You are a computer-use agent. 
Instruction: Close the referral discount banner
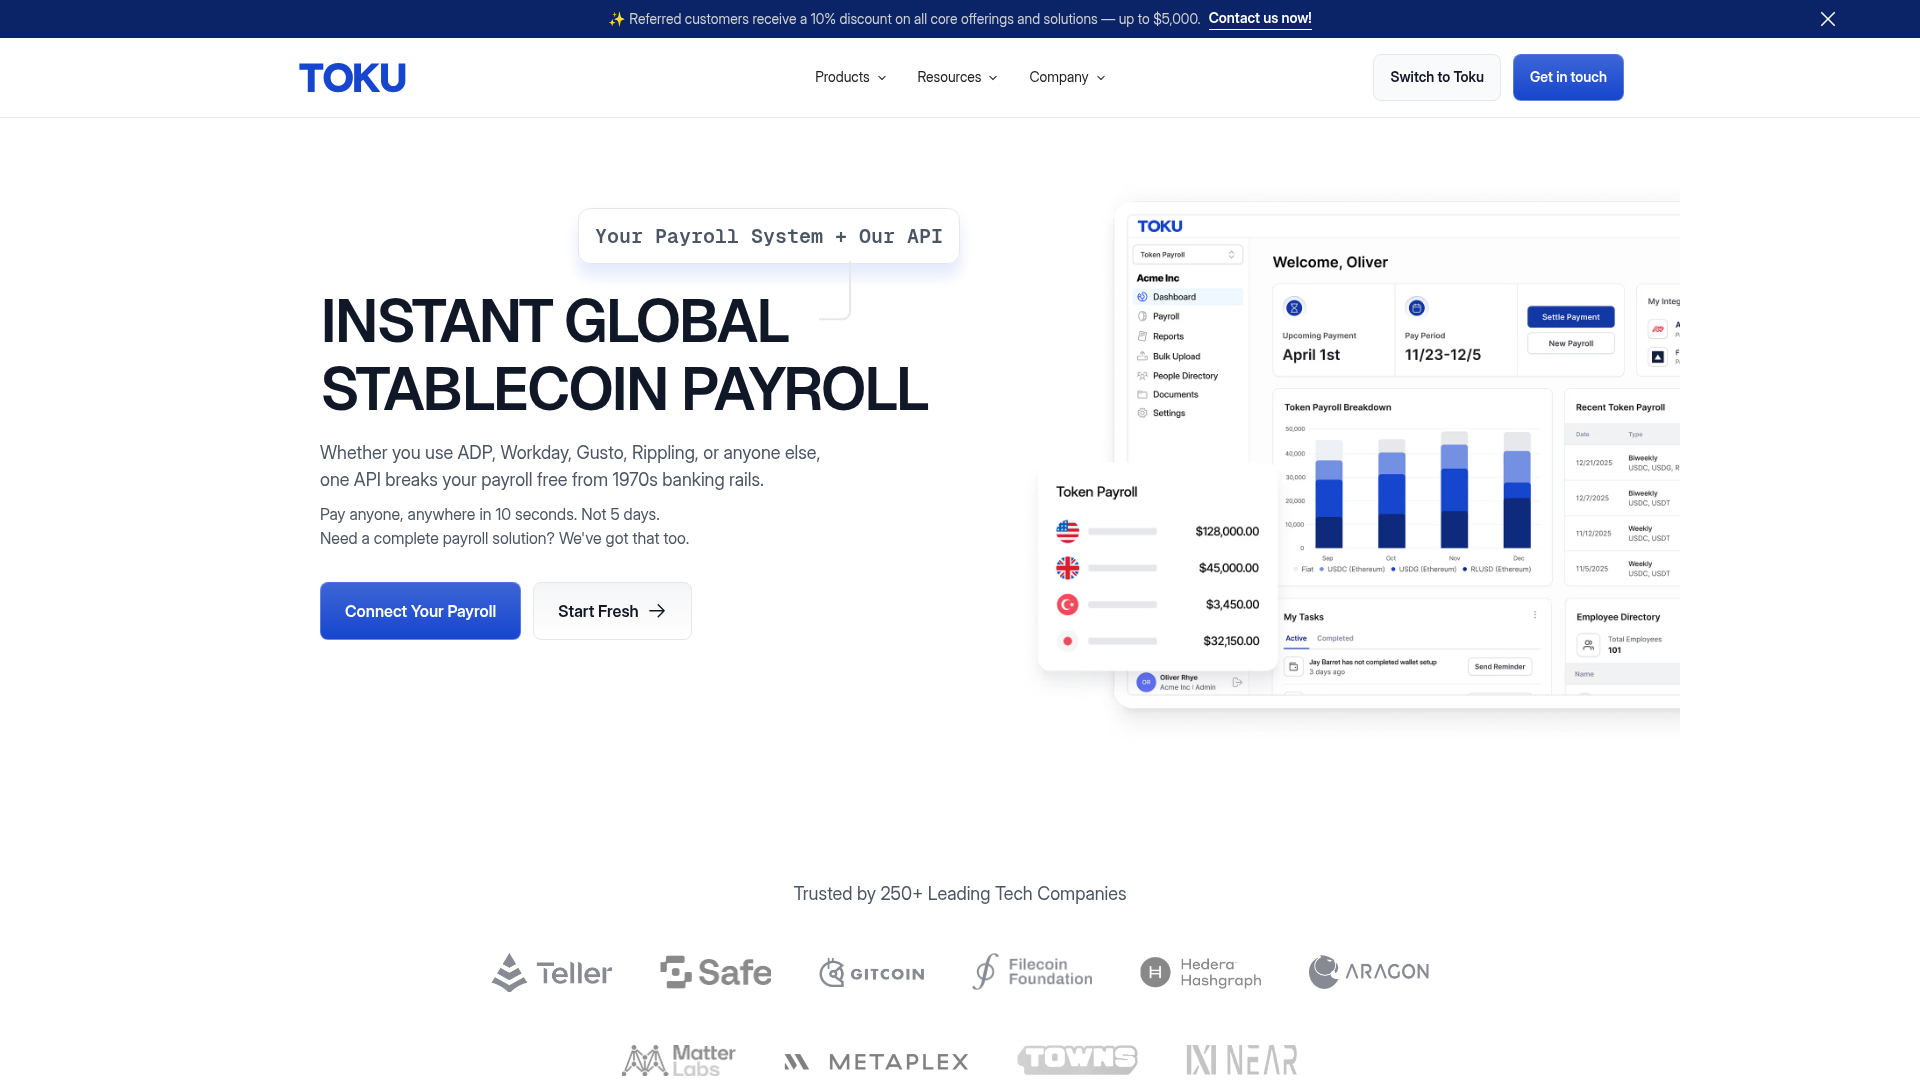(x=1827, y=19)
